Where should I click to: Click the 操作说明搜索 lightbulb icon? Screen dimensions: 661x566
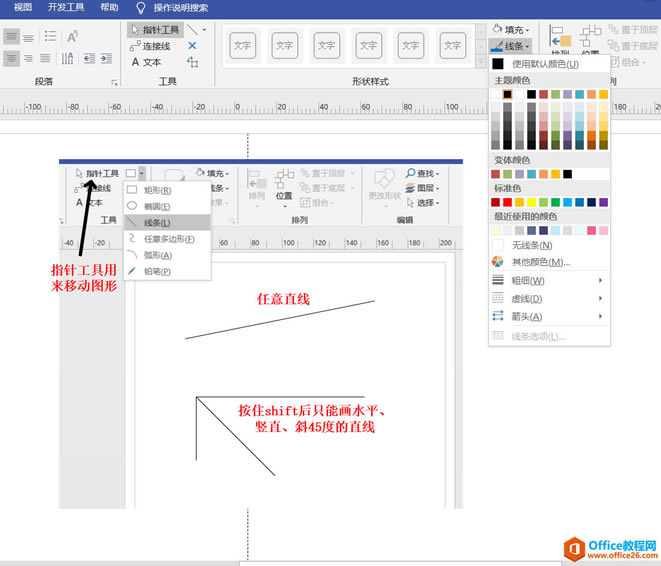(141, 7)
